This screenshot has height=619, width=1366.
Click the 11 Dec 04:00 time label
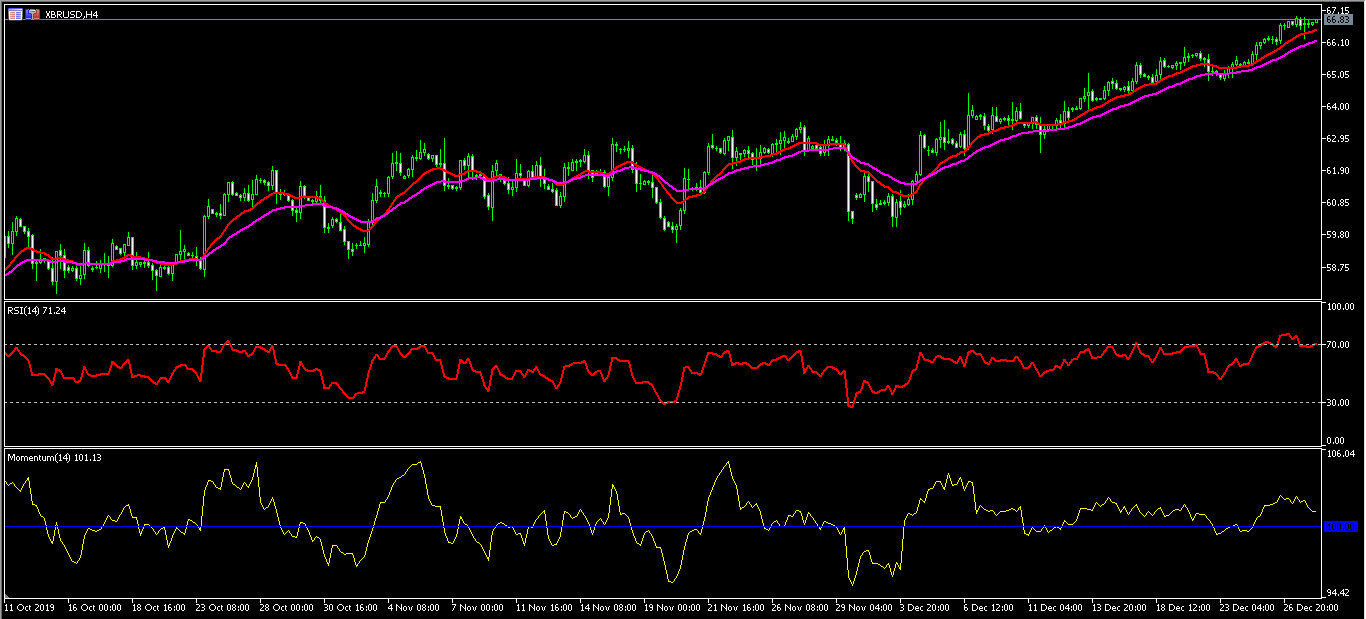tap(1055, 607)
